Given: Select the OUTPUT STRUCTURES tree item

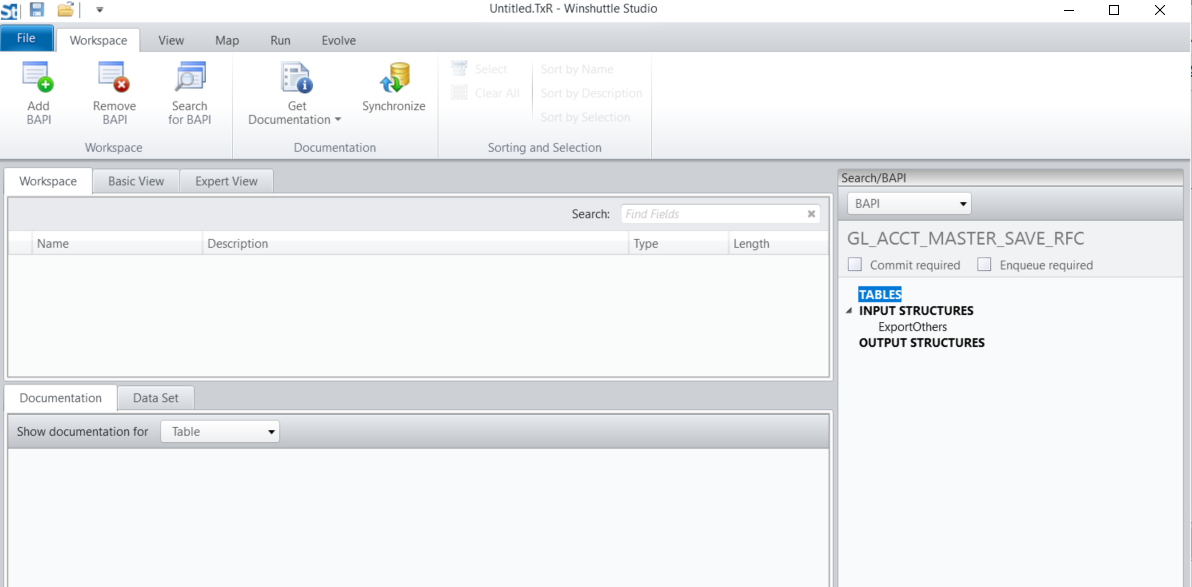Looking at the screenshot, I should [921, 343].
